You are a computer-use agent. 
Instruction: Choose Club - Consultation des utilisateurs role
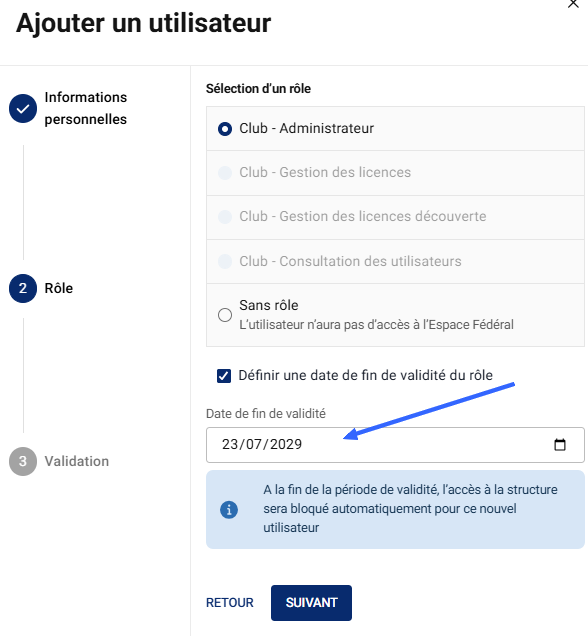(395, 261)
